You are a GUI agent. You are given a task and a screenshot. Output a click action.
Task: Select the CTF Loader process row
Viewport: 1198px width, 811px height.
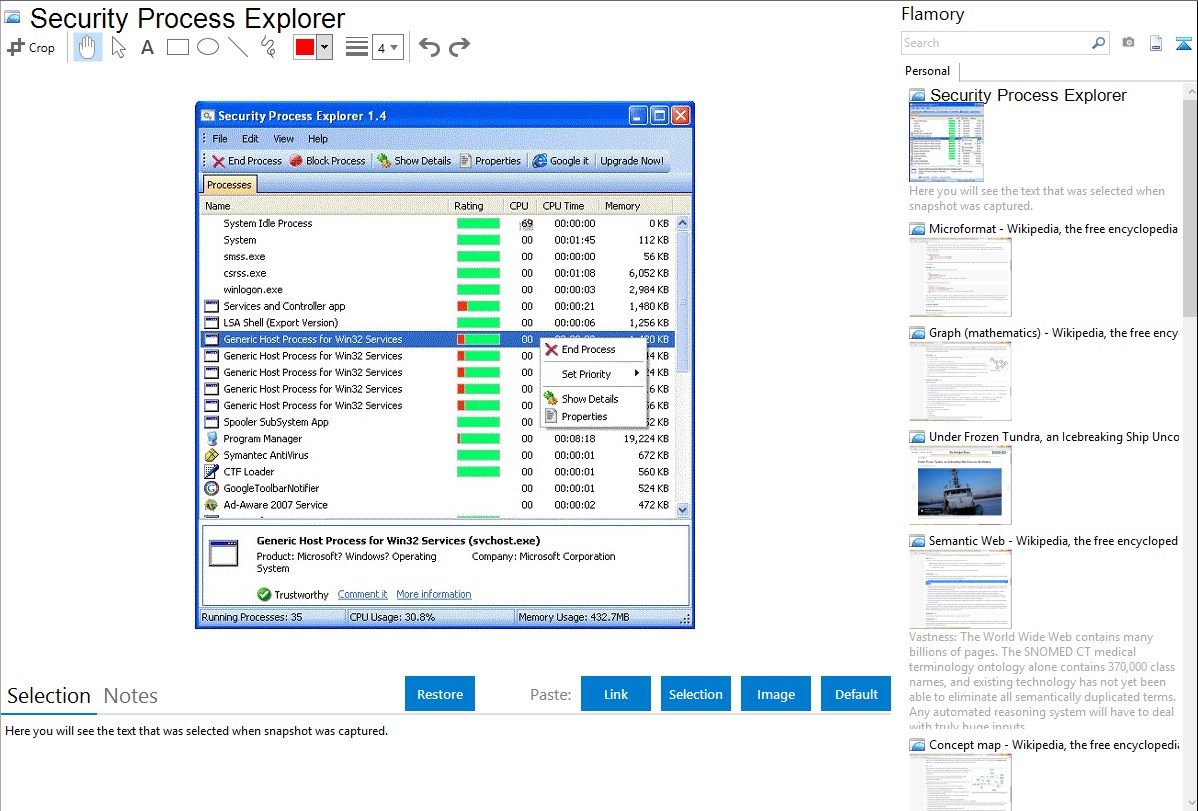(438, 472)
